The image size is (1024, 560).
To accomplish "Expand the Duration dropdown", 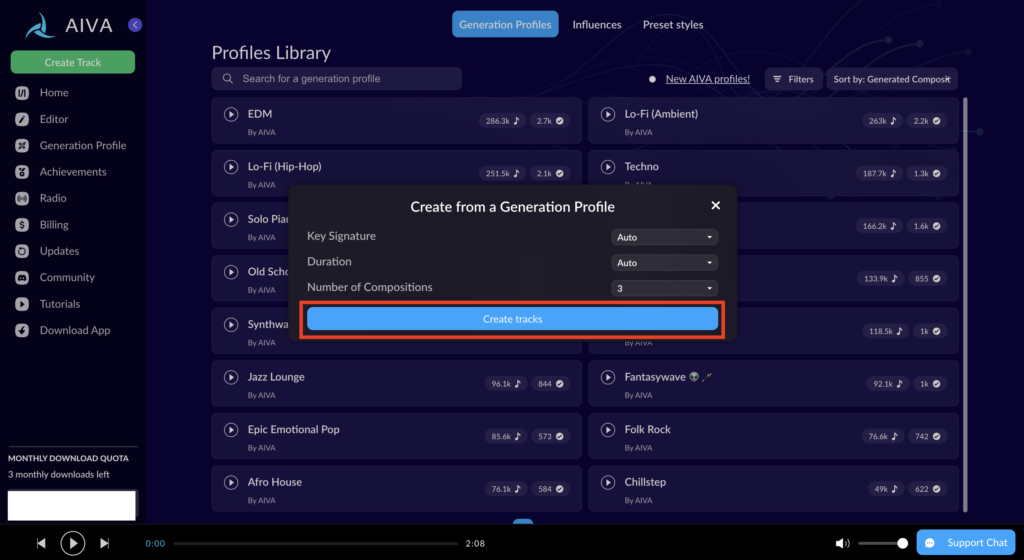I will [x=664, y=263].
